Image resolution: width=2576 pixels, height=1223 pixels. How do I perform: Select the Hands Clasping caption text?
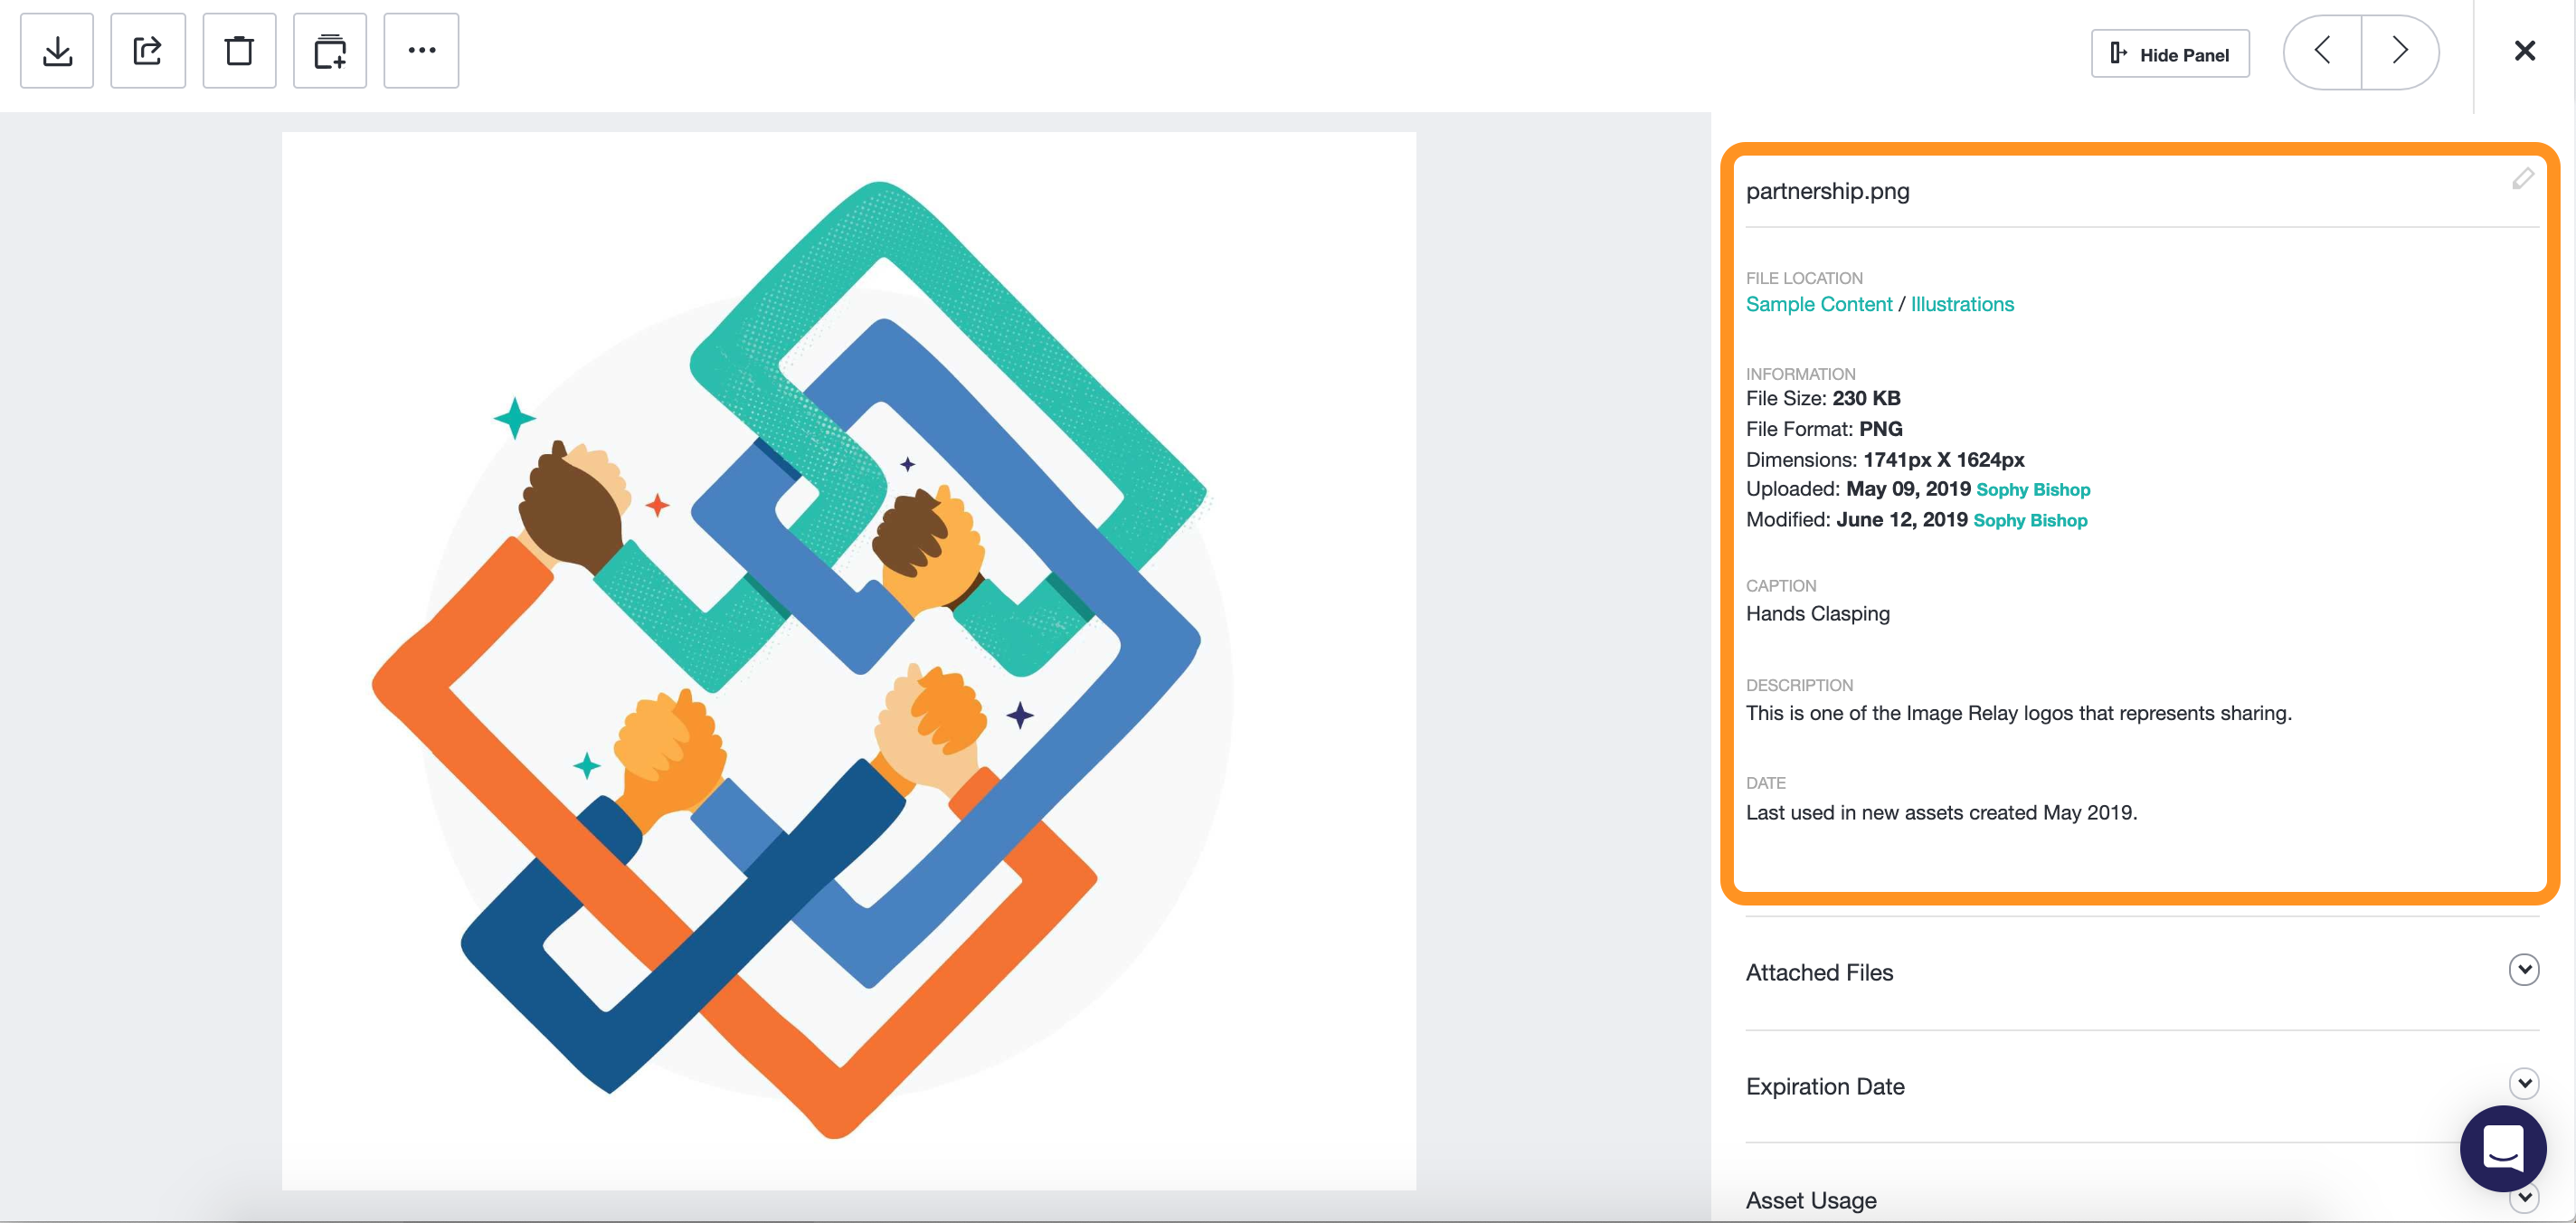(x=1817, y=614)
